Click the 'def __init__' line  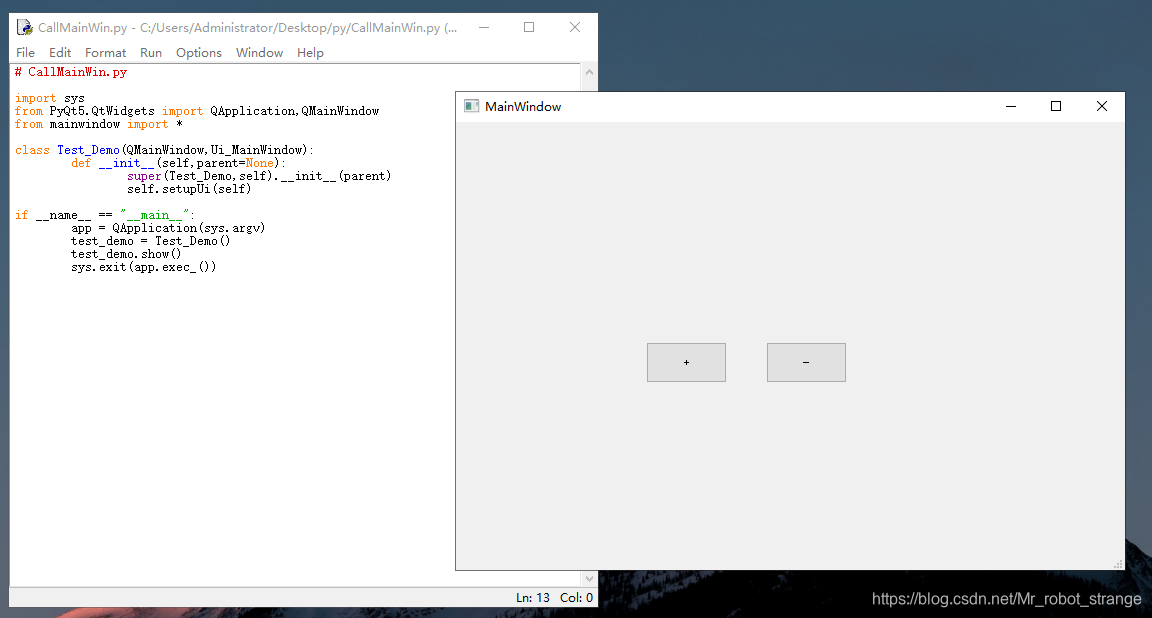coord(179,163)
